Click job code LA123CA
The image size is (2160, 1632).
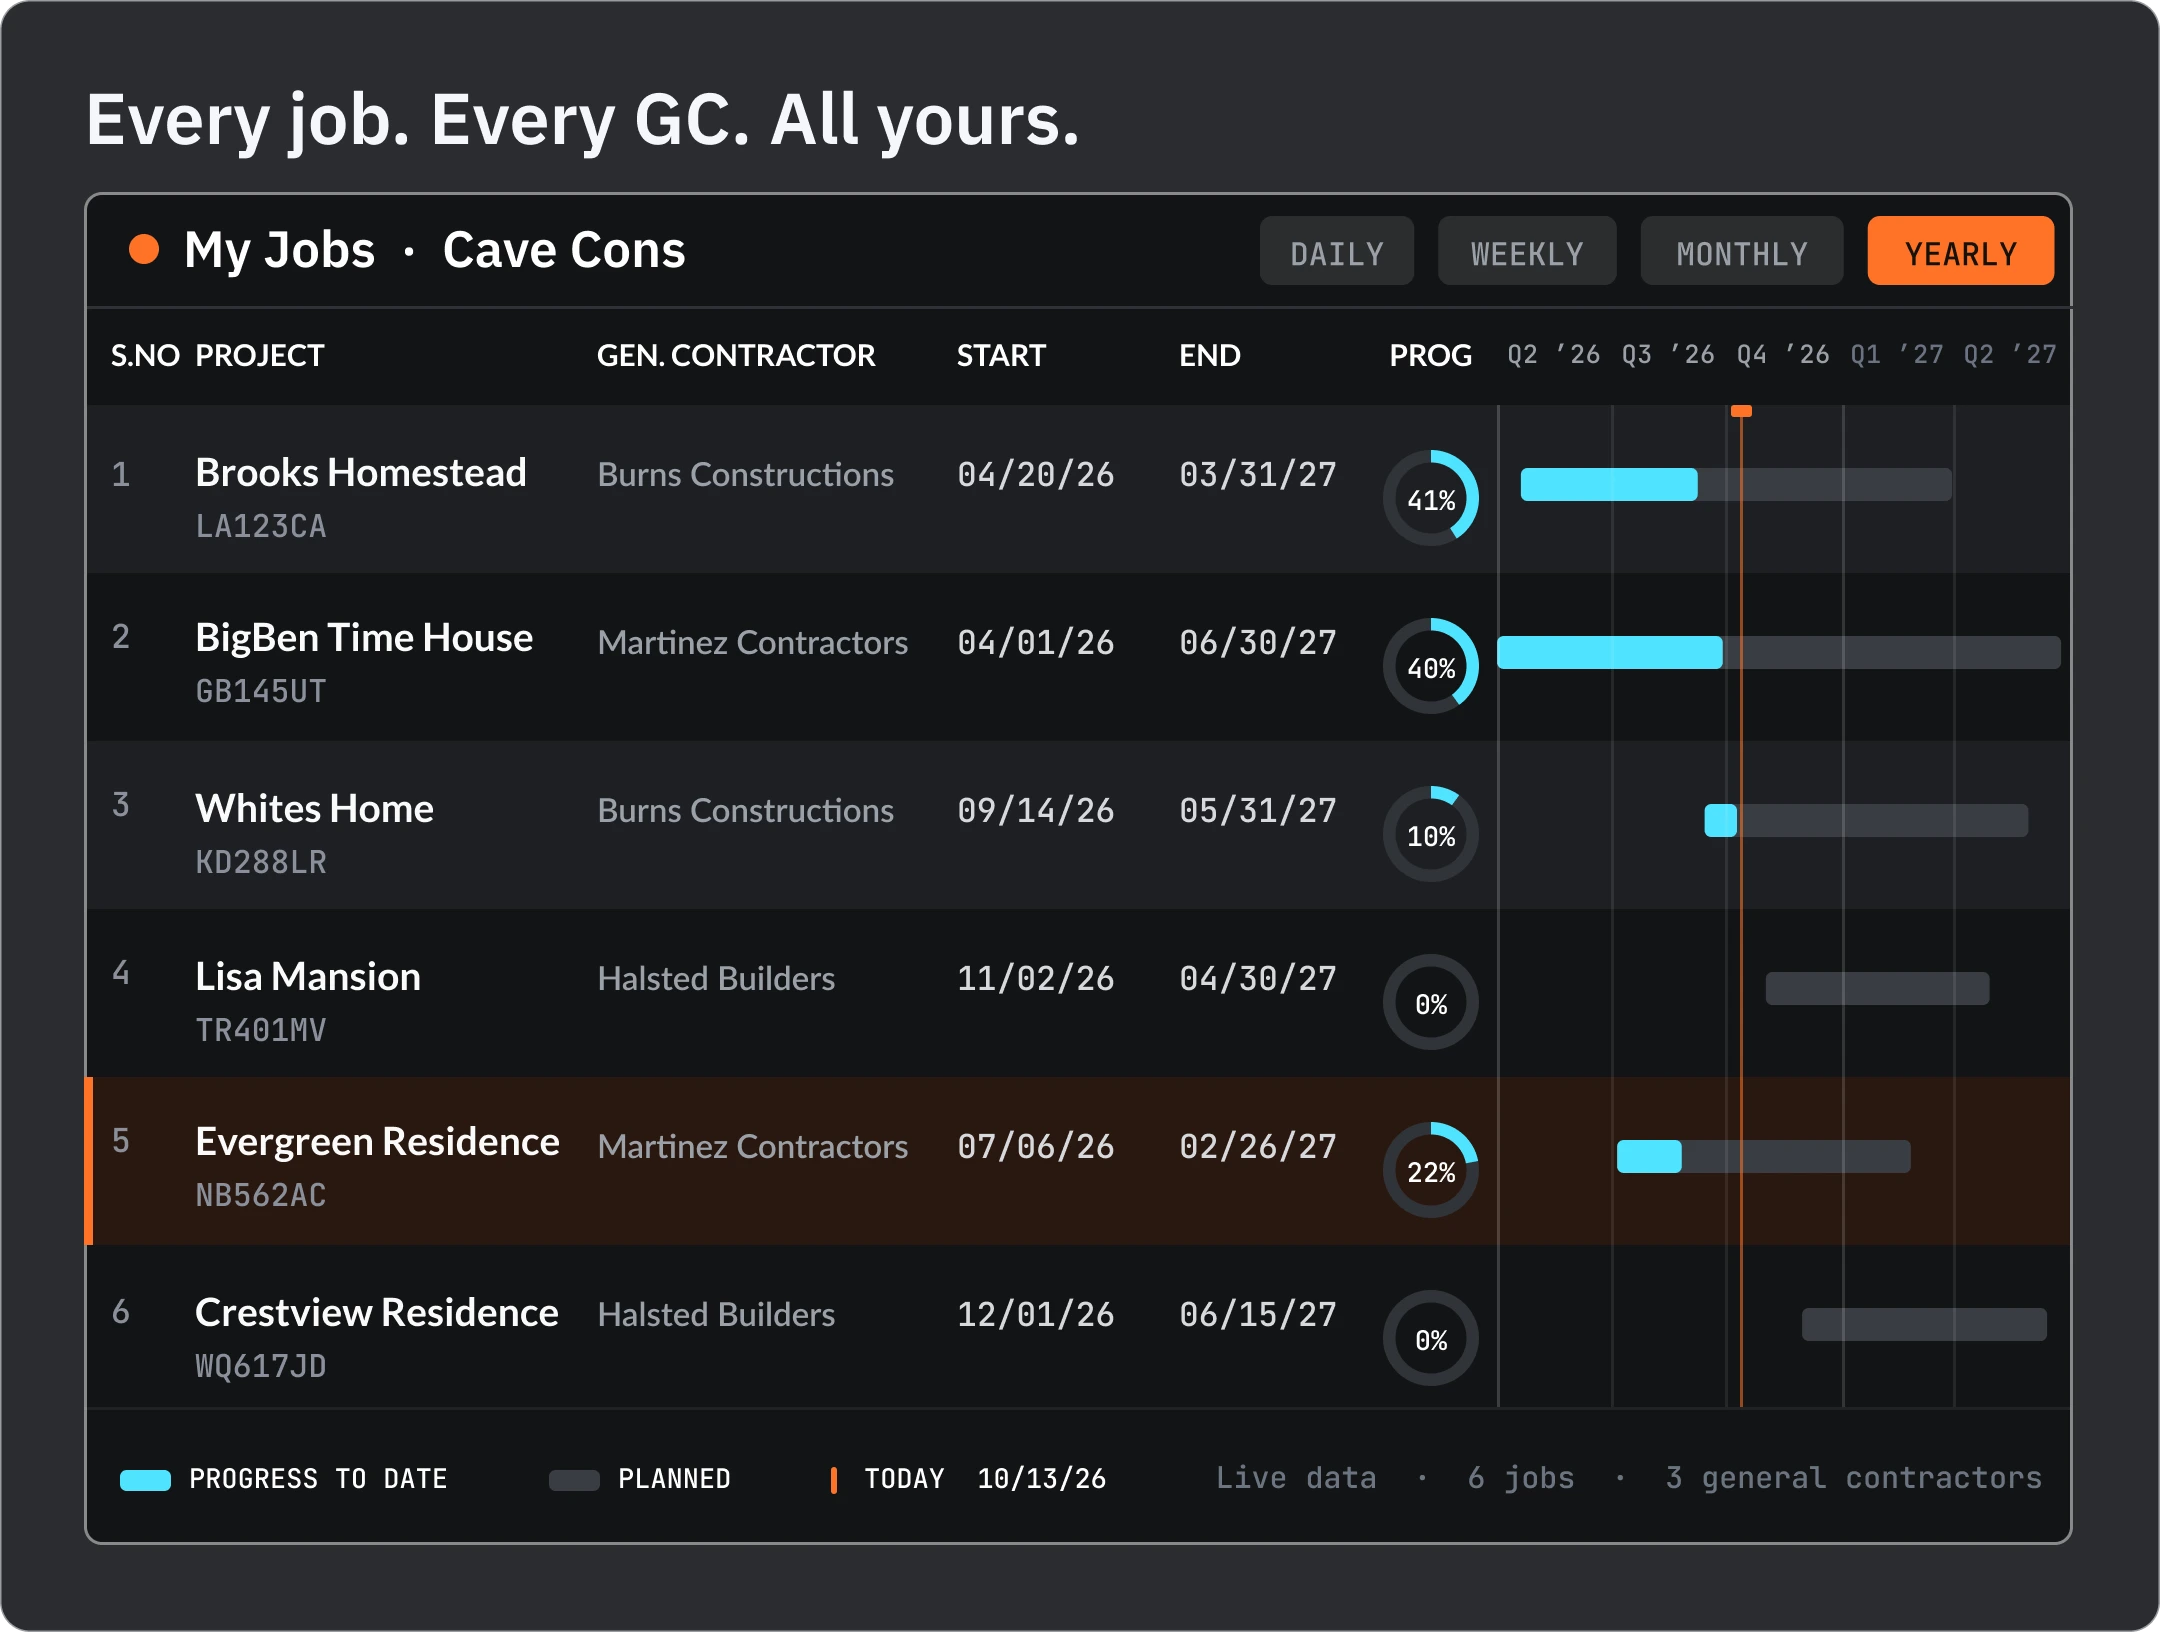[261, 526]
